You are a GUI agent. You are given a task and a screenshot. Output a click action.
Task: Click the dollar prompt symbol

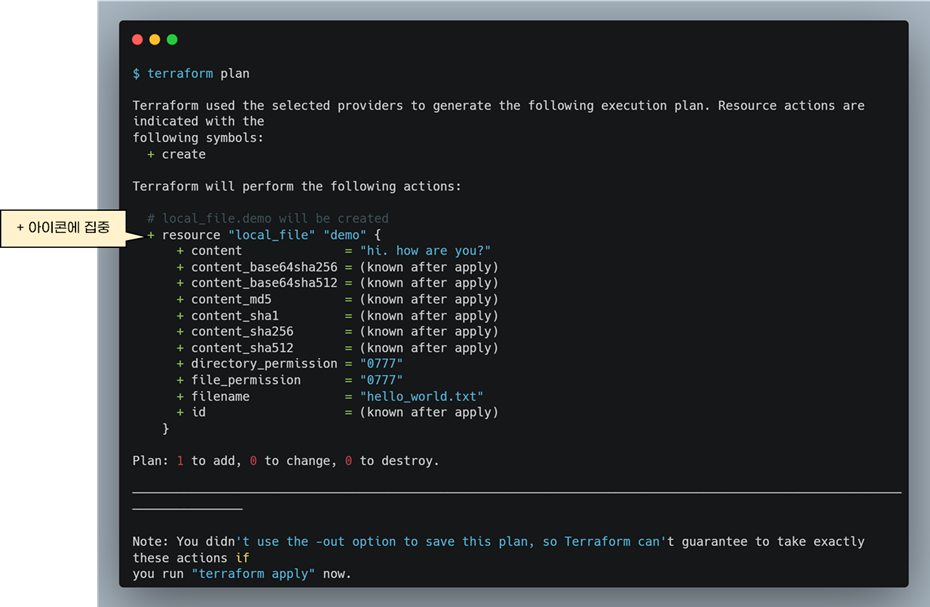point(136,74)
